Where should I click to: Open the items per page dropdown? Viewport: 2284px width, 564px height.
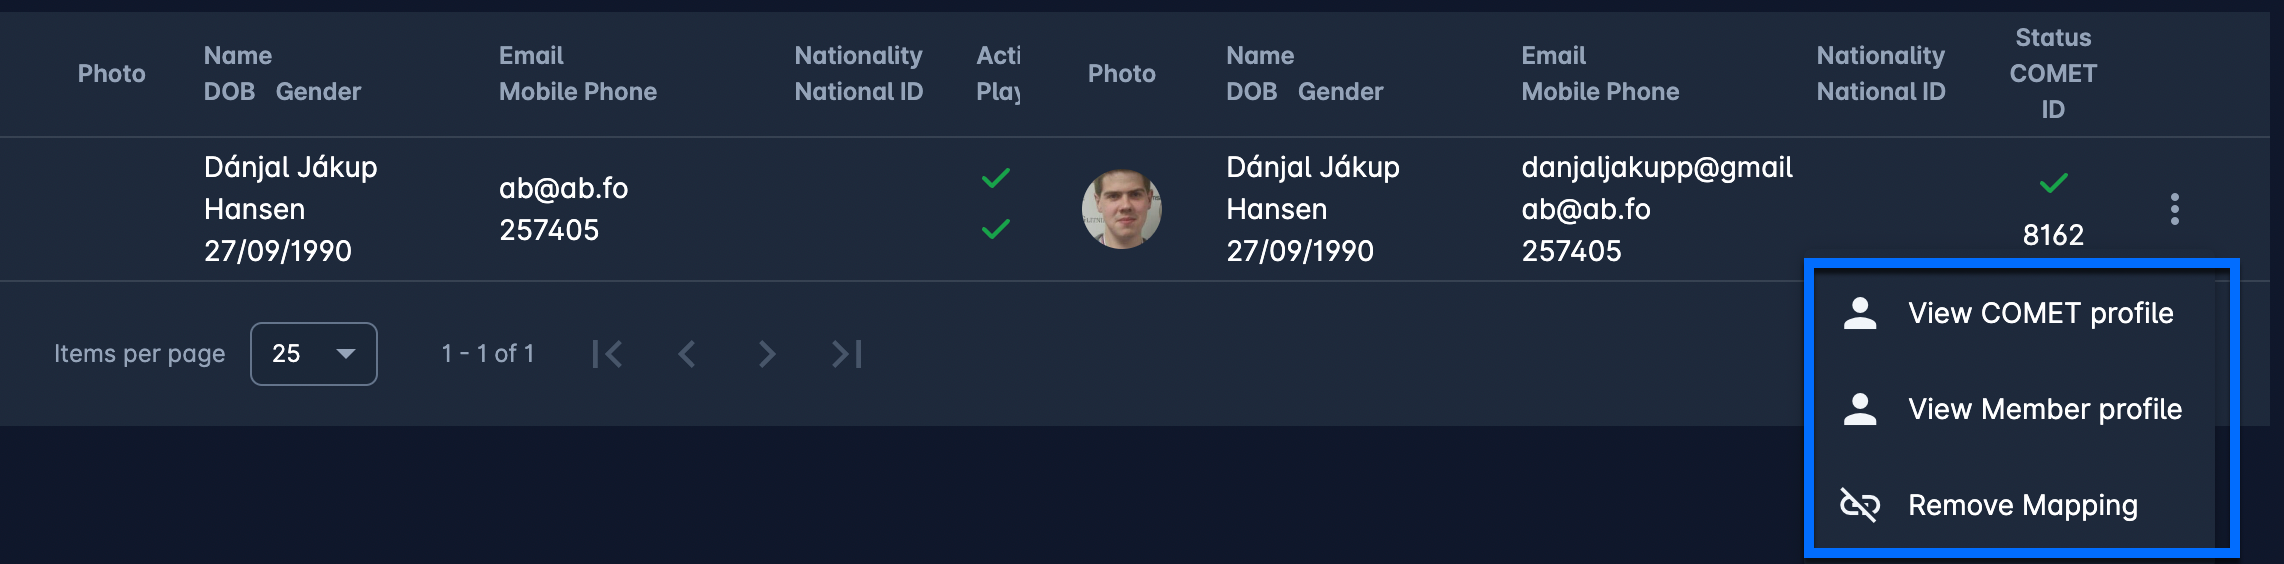click(313, 354)
